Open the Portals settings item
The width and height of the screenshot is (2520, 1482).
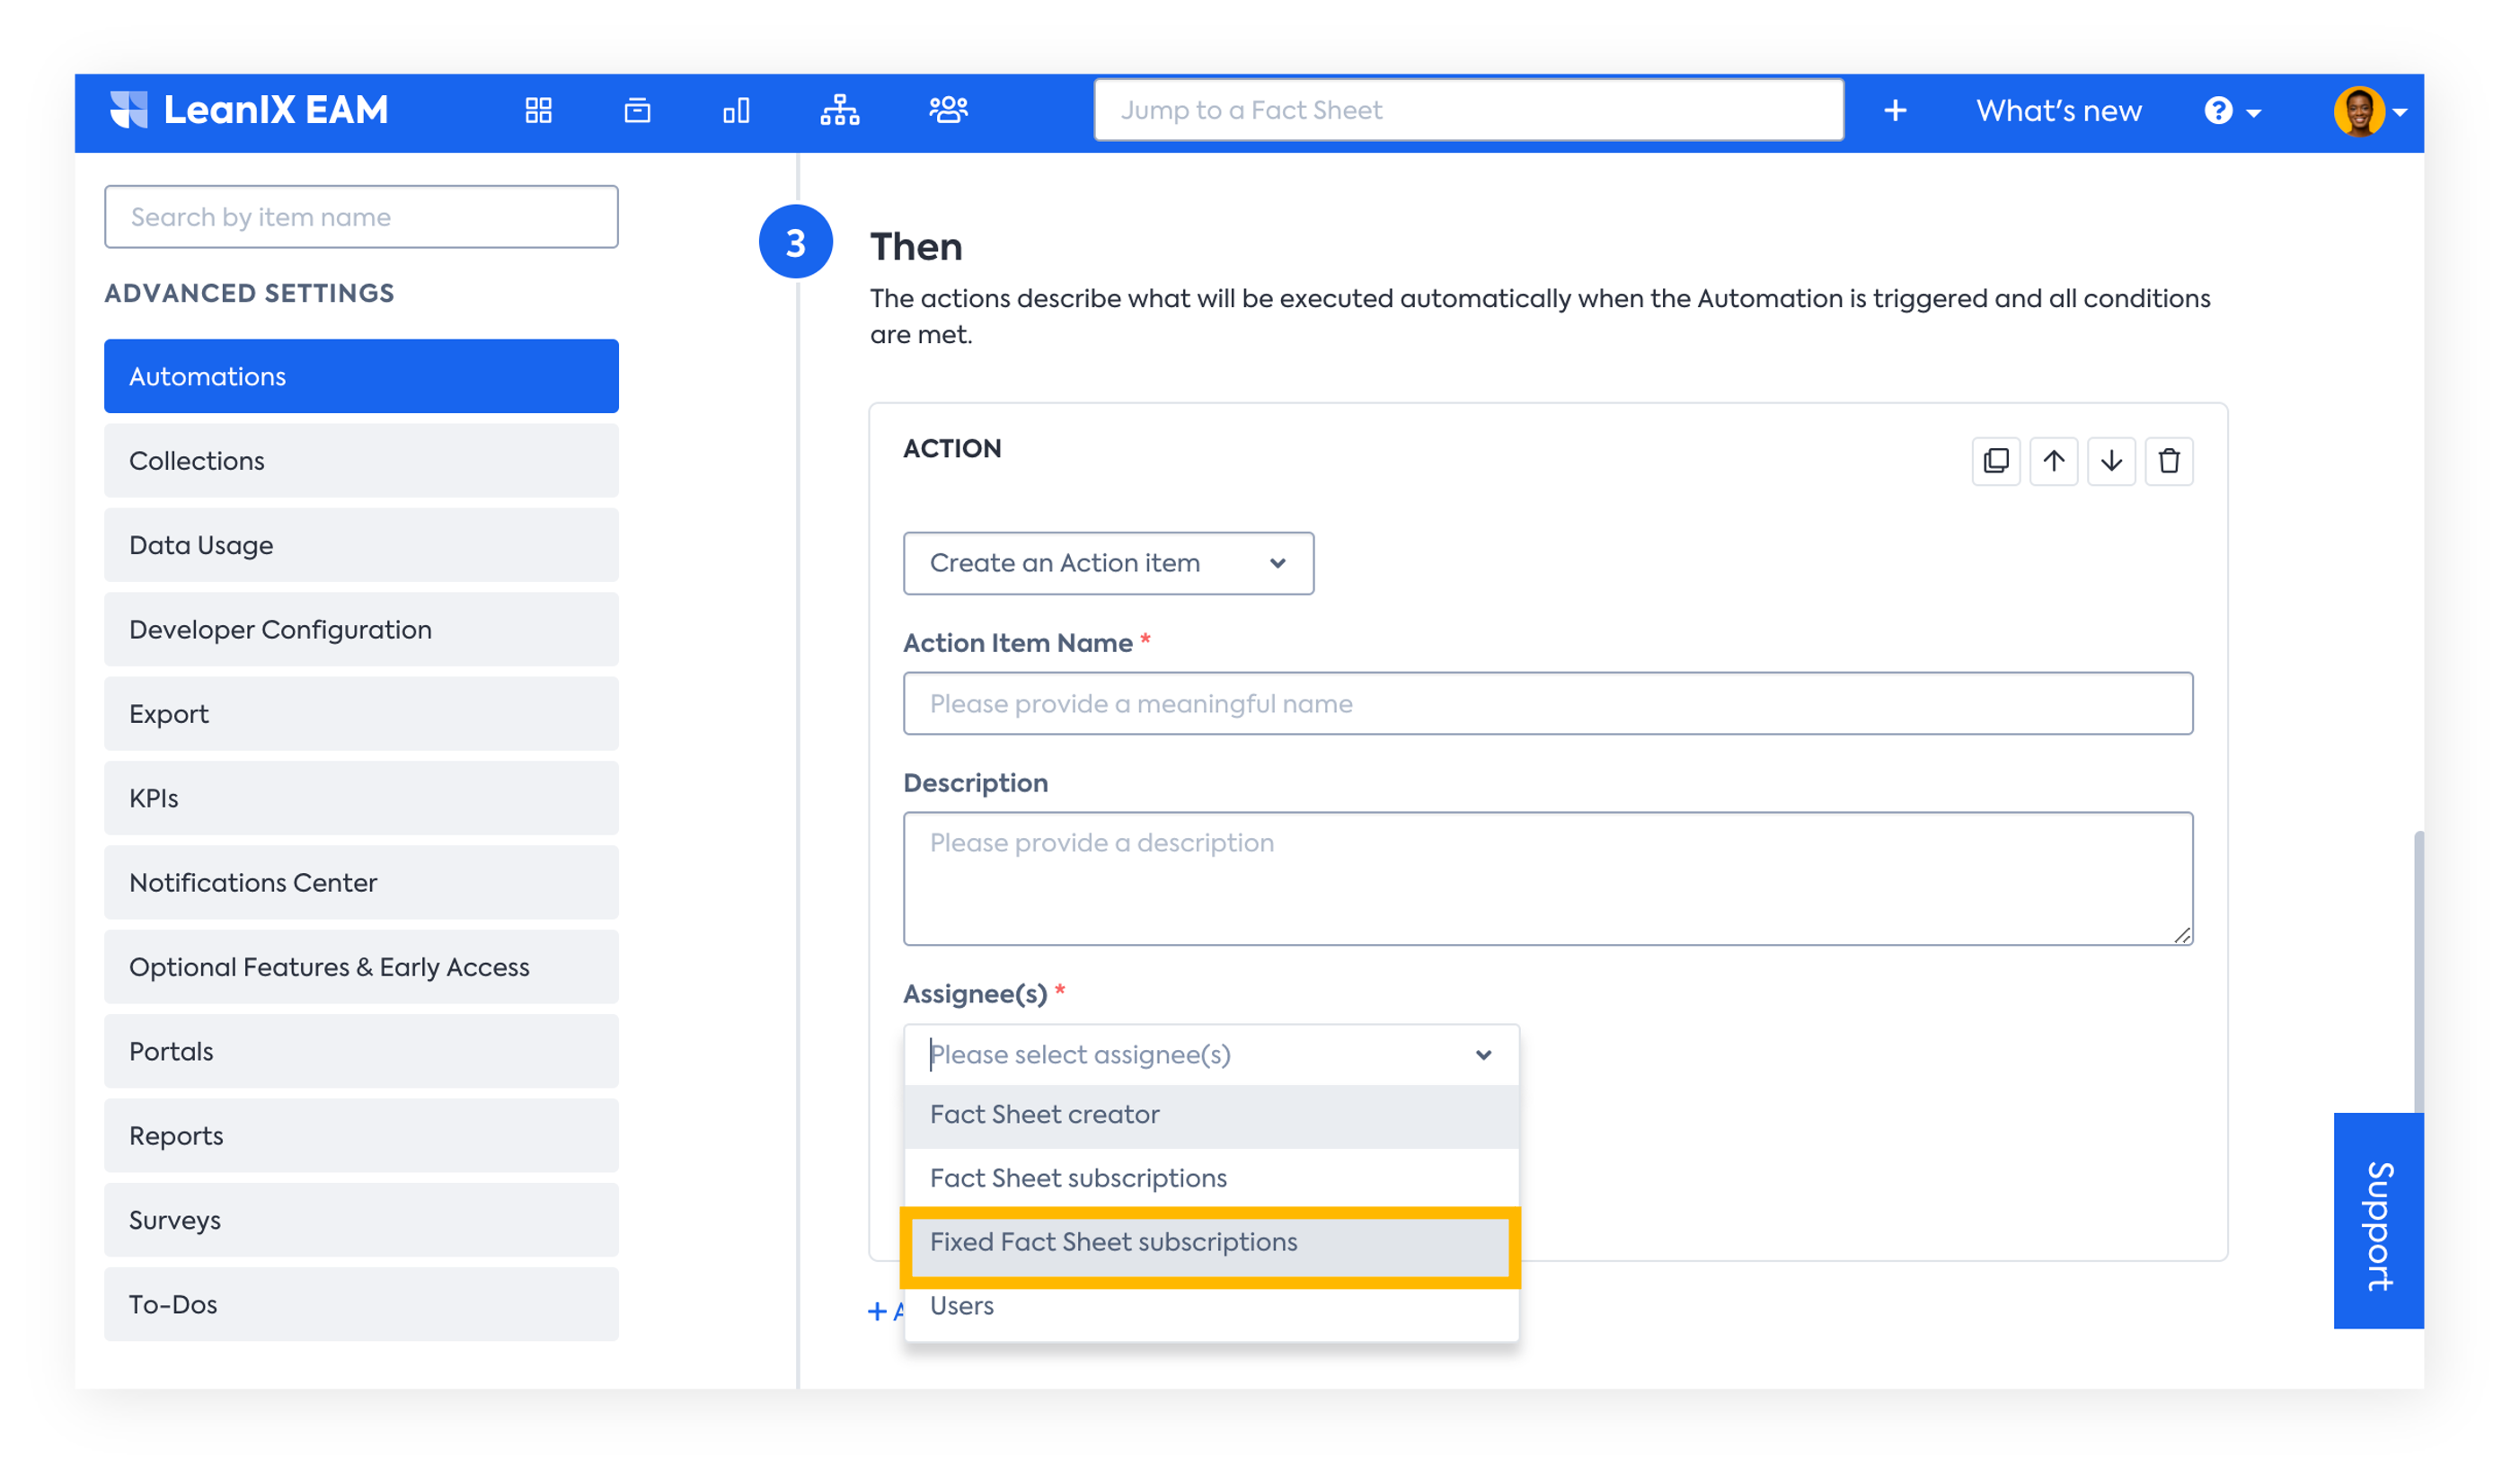tap(361, 1051)
